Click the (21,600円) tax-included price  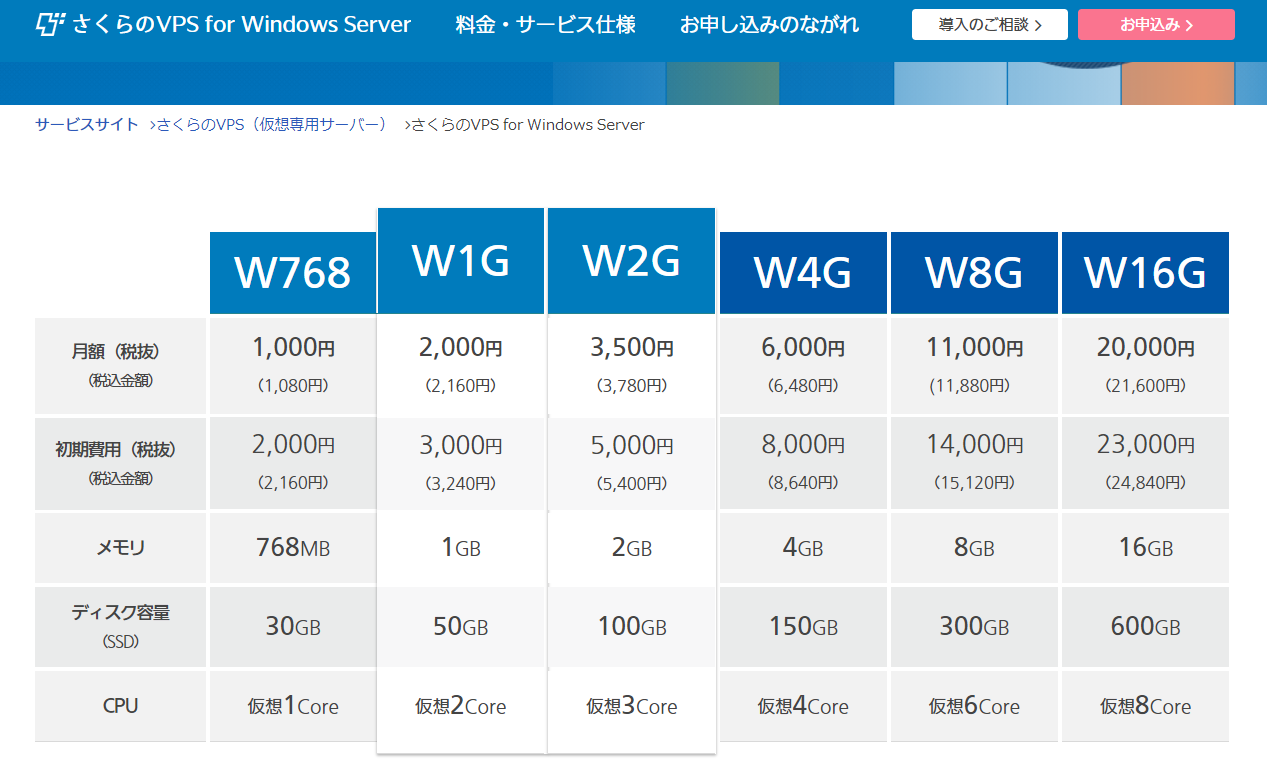[1146, 385]
